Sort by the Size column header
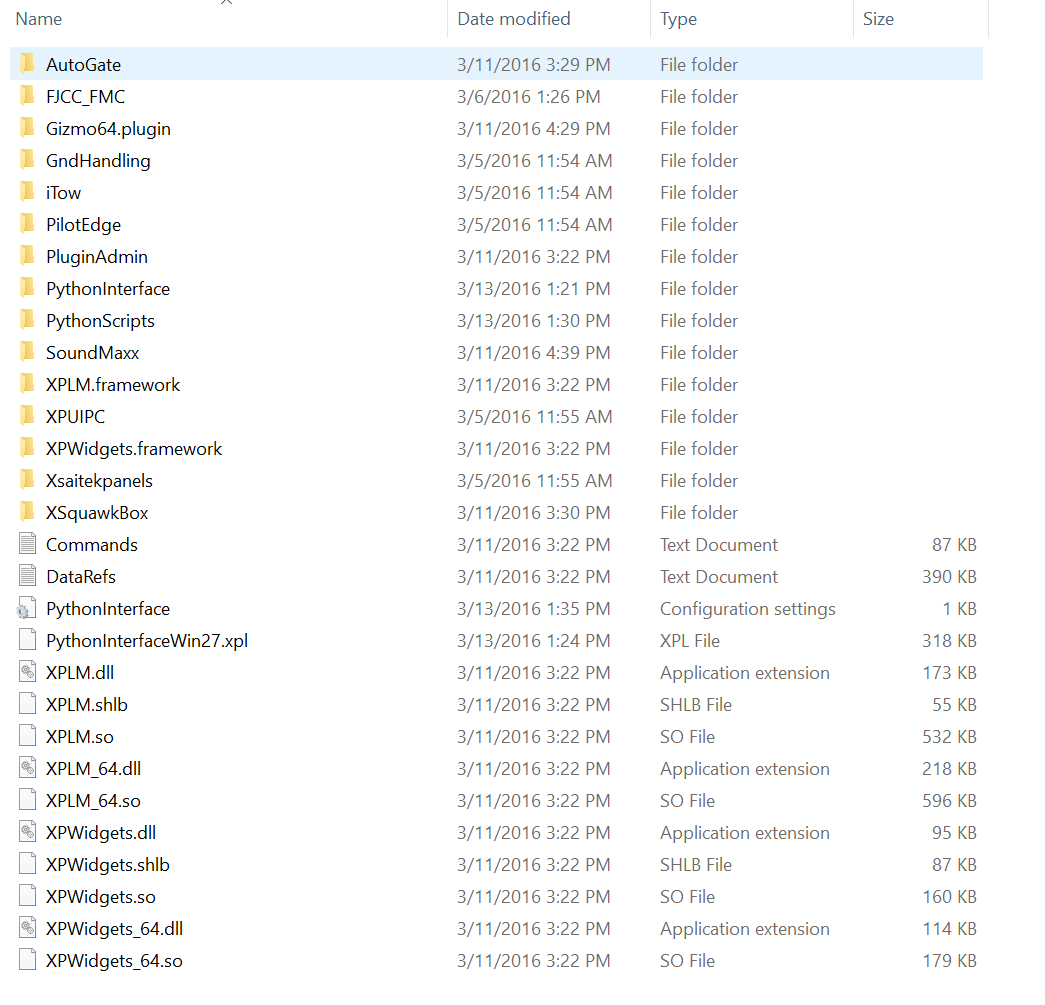 pos(878,19)
